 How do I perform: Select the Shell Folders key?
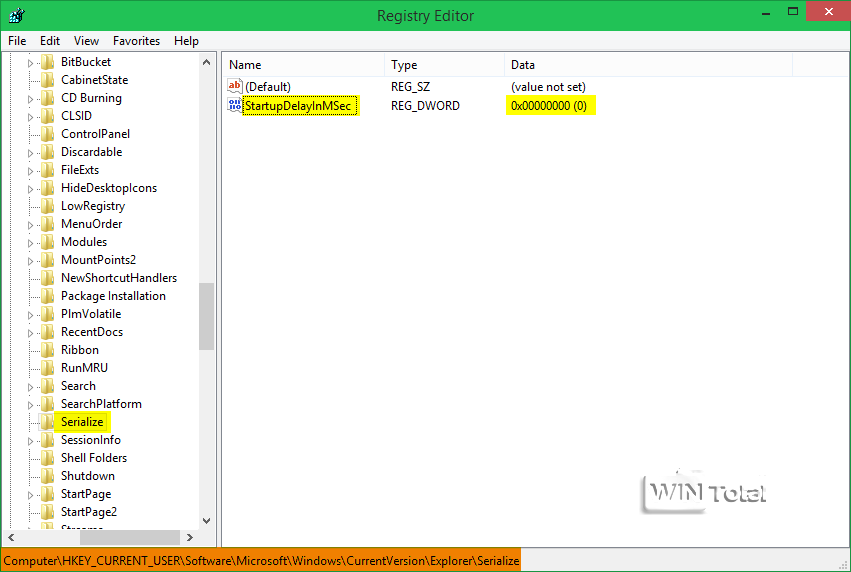[94, 458]
